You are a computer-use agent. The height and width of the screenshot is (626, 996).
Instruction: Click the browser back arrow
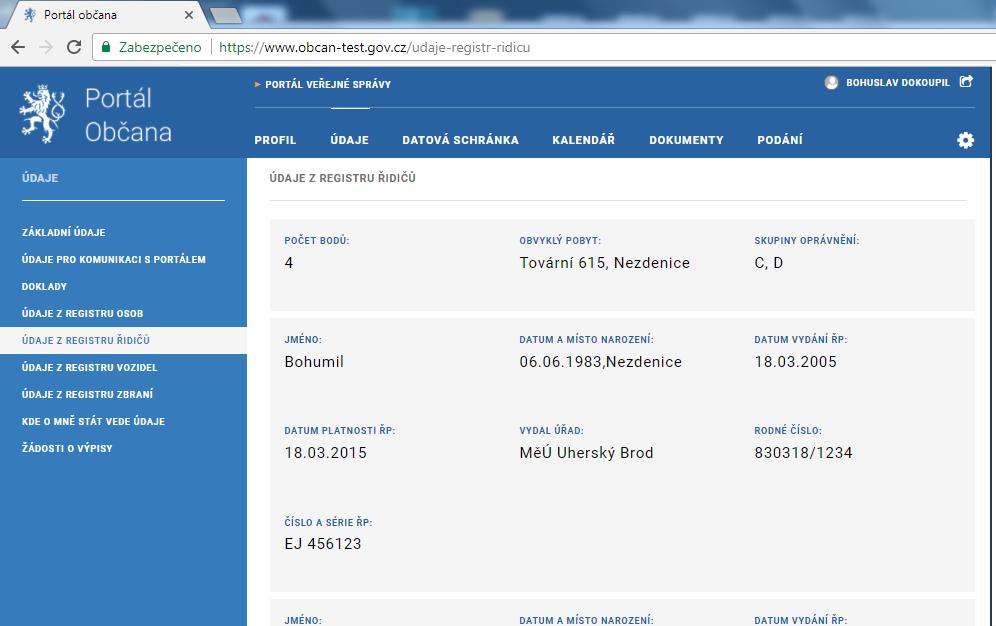pos(18,47)
